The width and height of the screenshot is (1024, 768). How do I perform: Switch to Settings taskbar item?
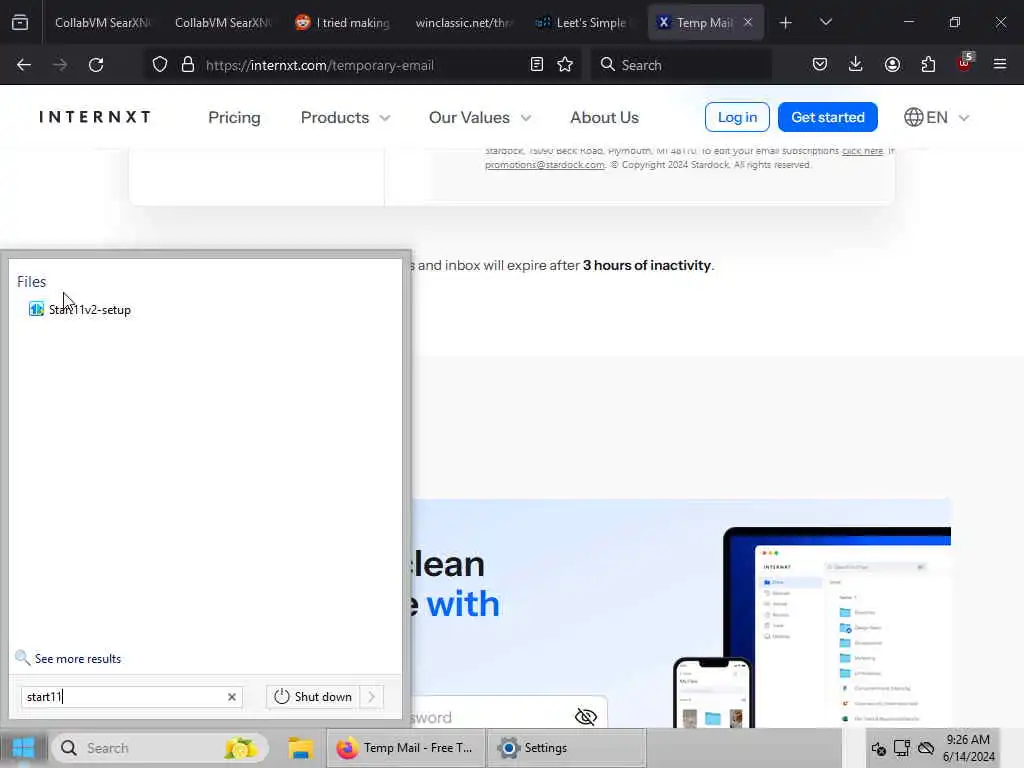(566, 748)
